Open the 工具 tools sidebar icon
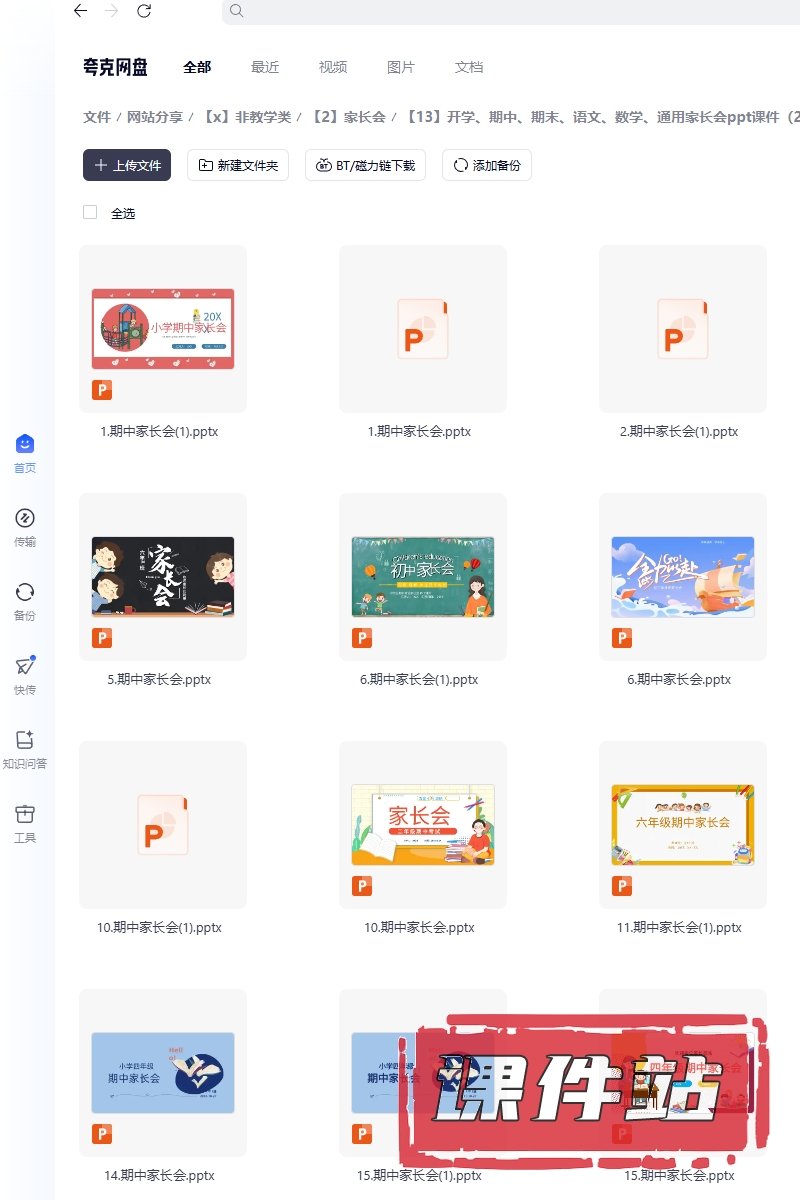The image size is (800, 1200). 25,815
